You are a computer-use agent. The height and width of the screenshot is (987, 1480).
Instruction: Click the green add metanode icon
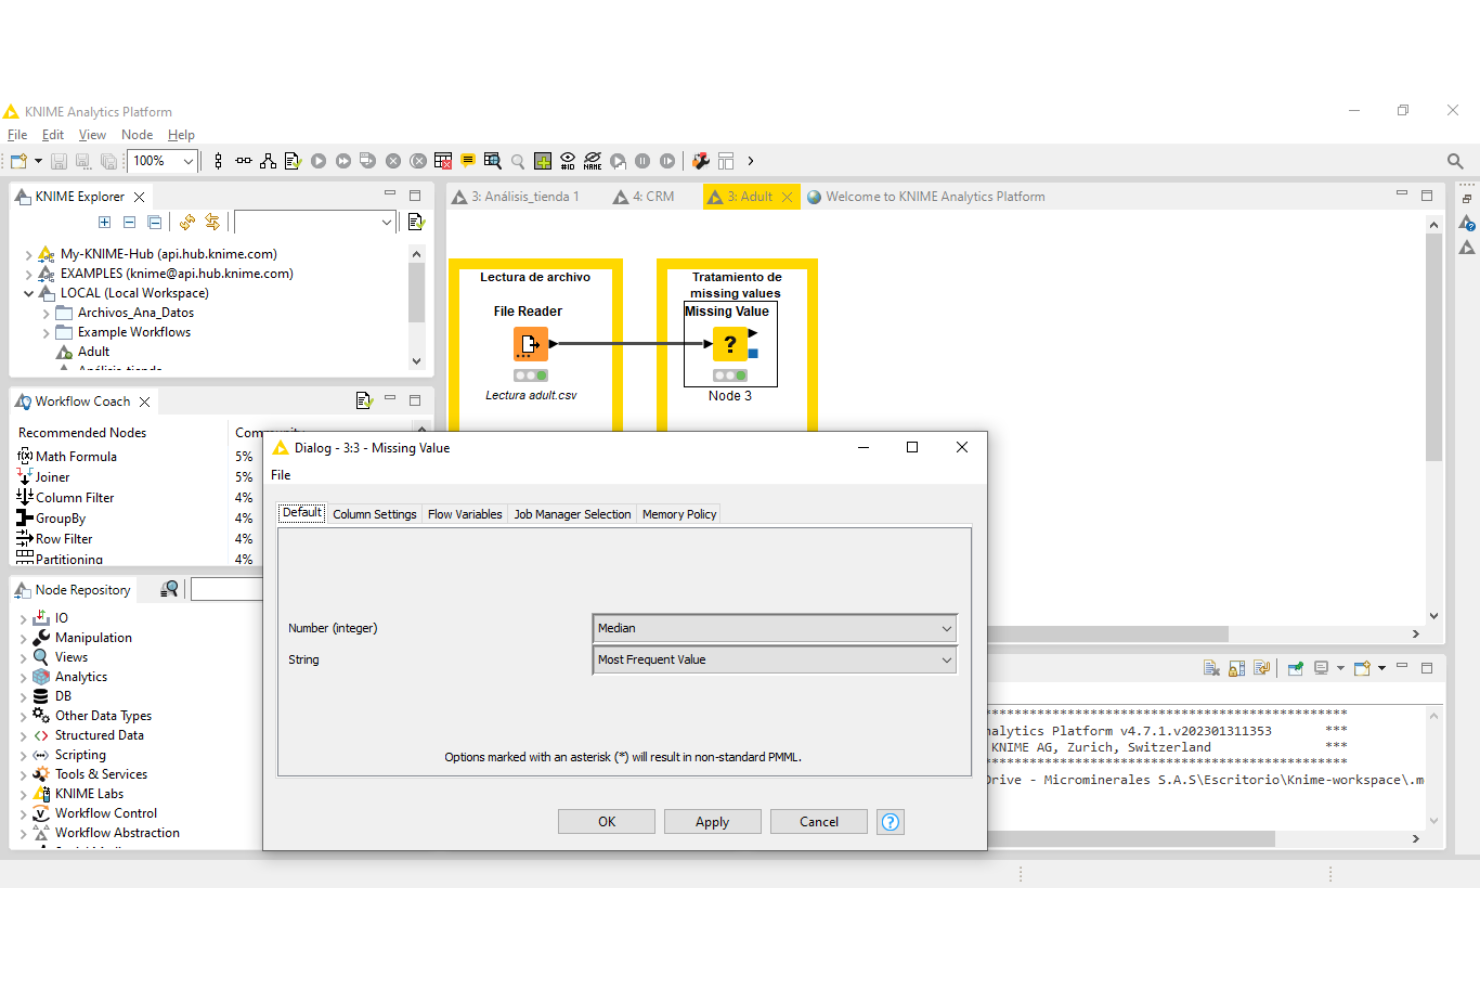pos(543,161)
